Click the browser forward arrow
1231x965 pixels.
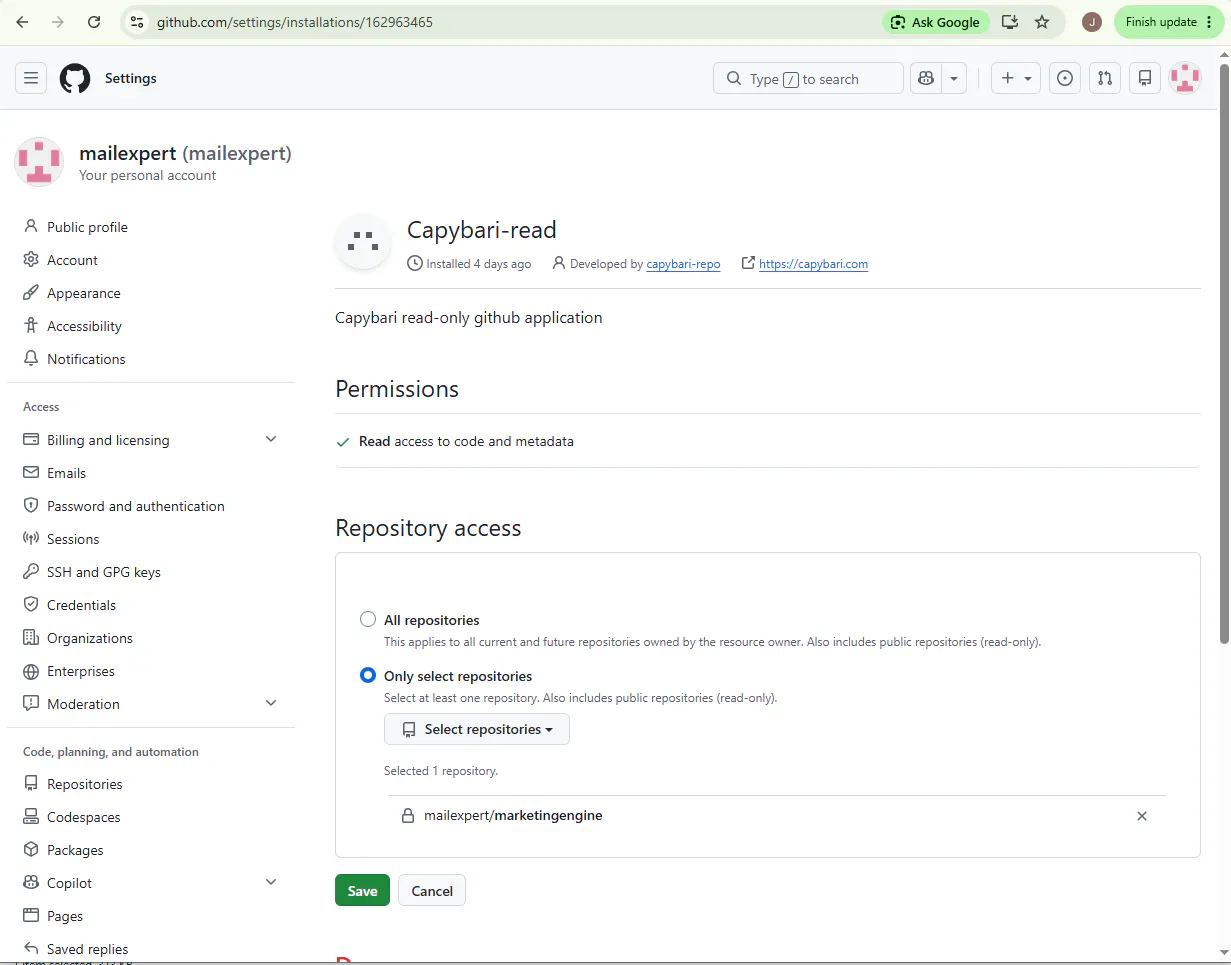click(58, 22)
